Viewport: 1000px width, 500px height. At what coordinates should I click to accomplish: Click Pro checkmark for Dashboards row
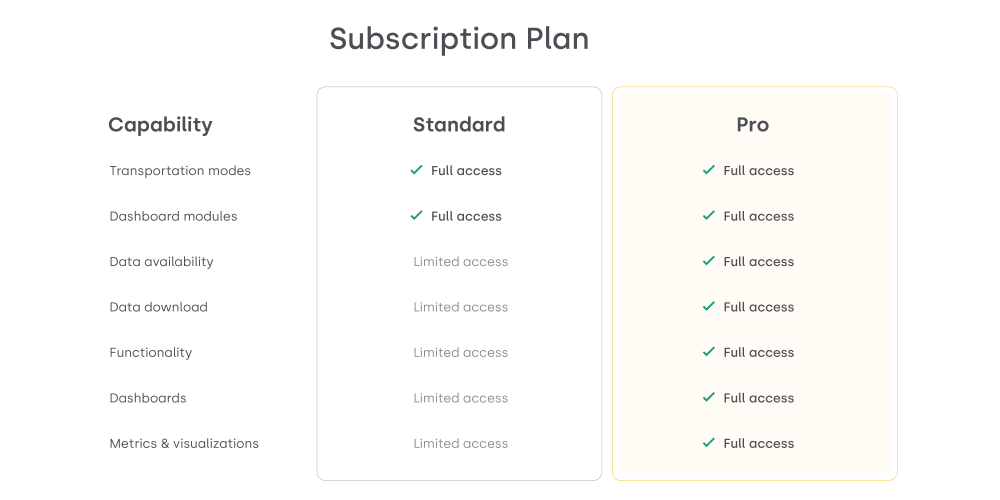tap(709, 398)
